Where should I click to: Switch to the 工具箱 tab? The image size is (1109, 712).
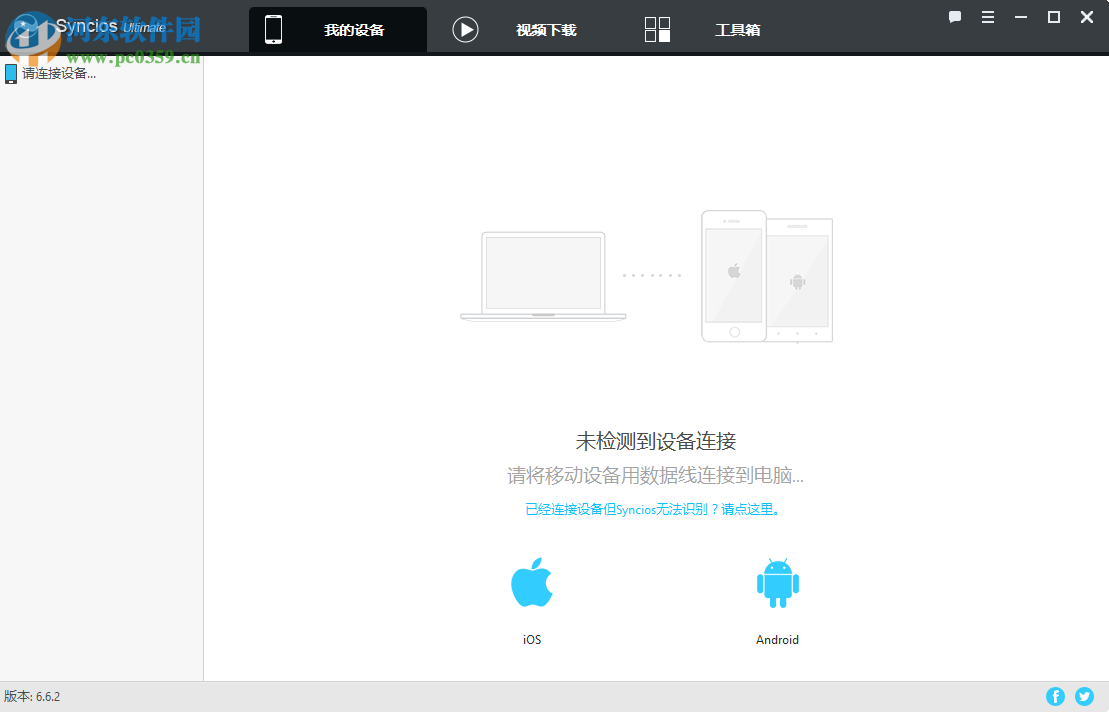[x=738, y=29]
